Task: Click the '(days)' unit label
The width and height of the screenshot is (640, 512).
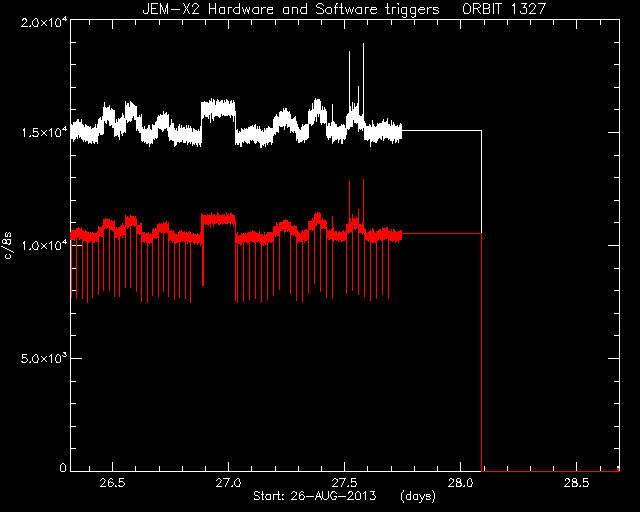Action: click(418, 496)
